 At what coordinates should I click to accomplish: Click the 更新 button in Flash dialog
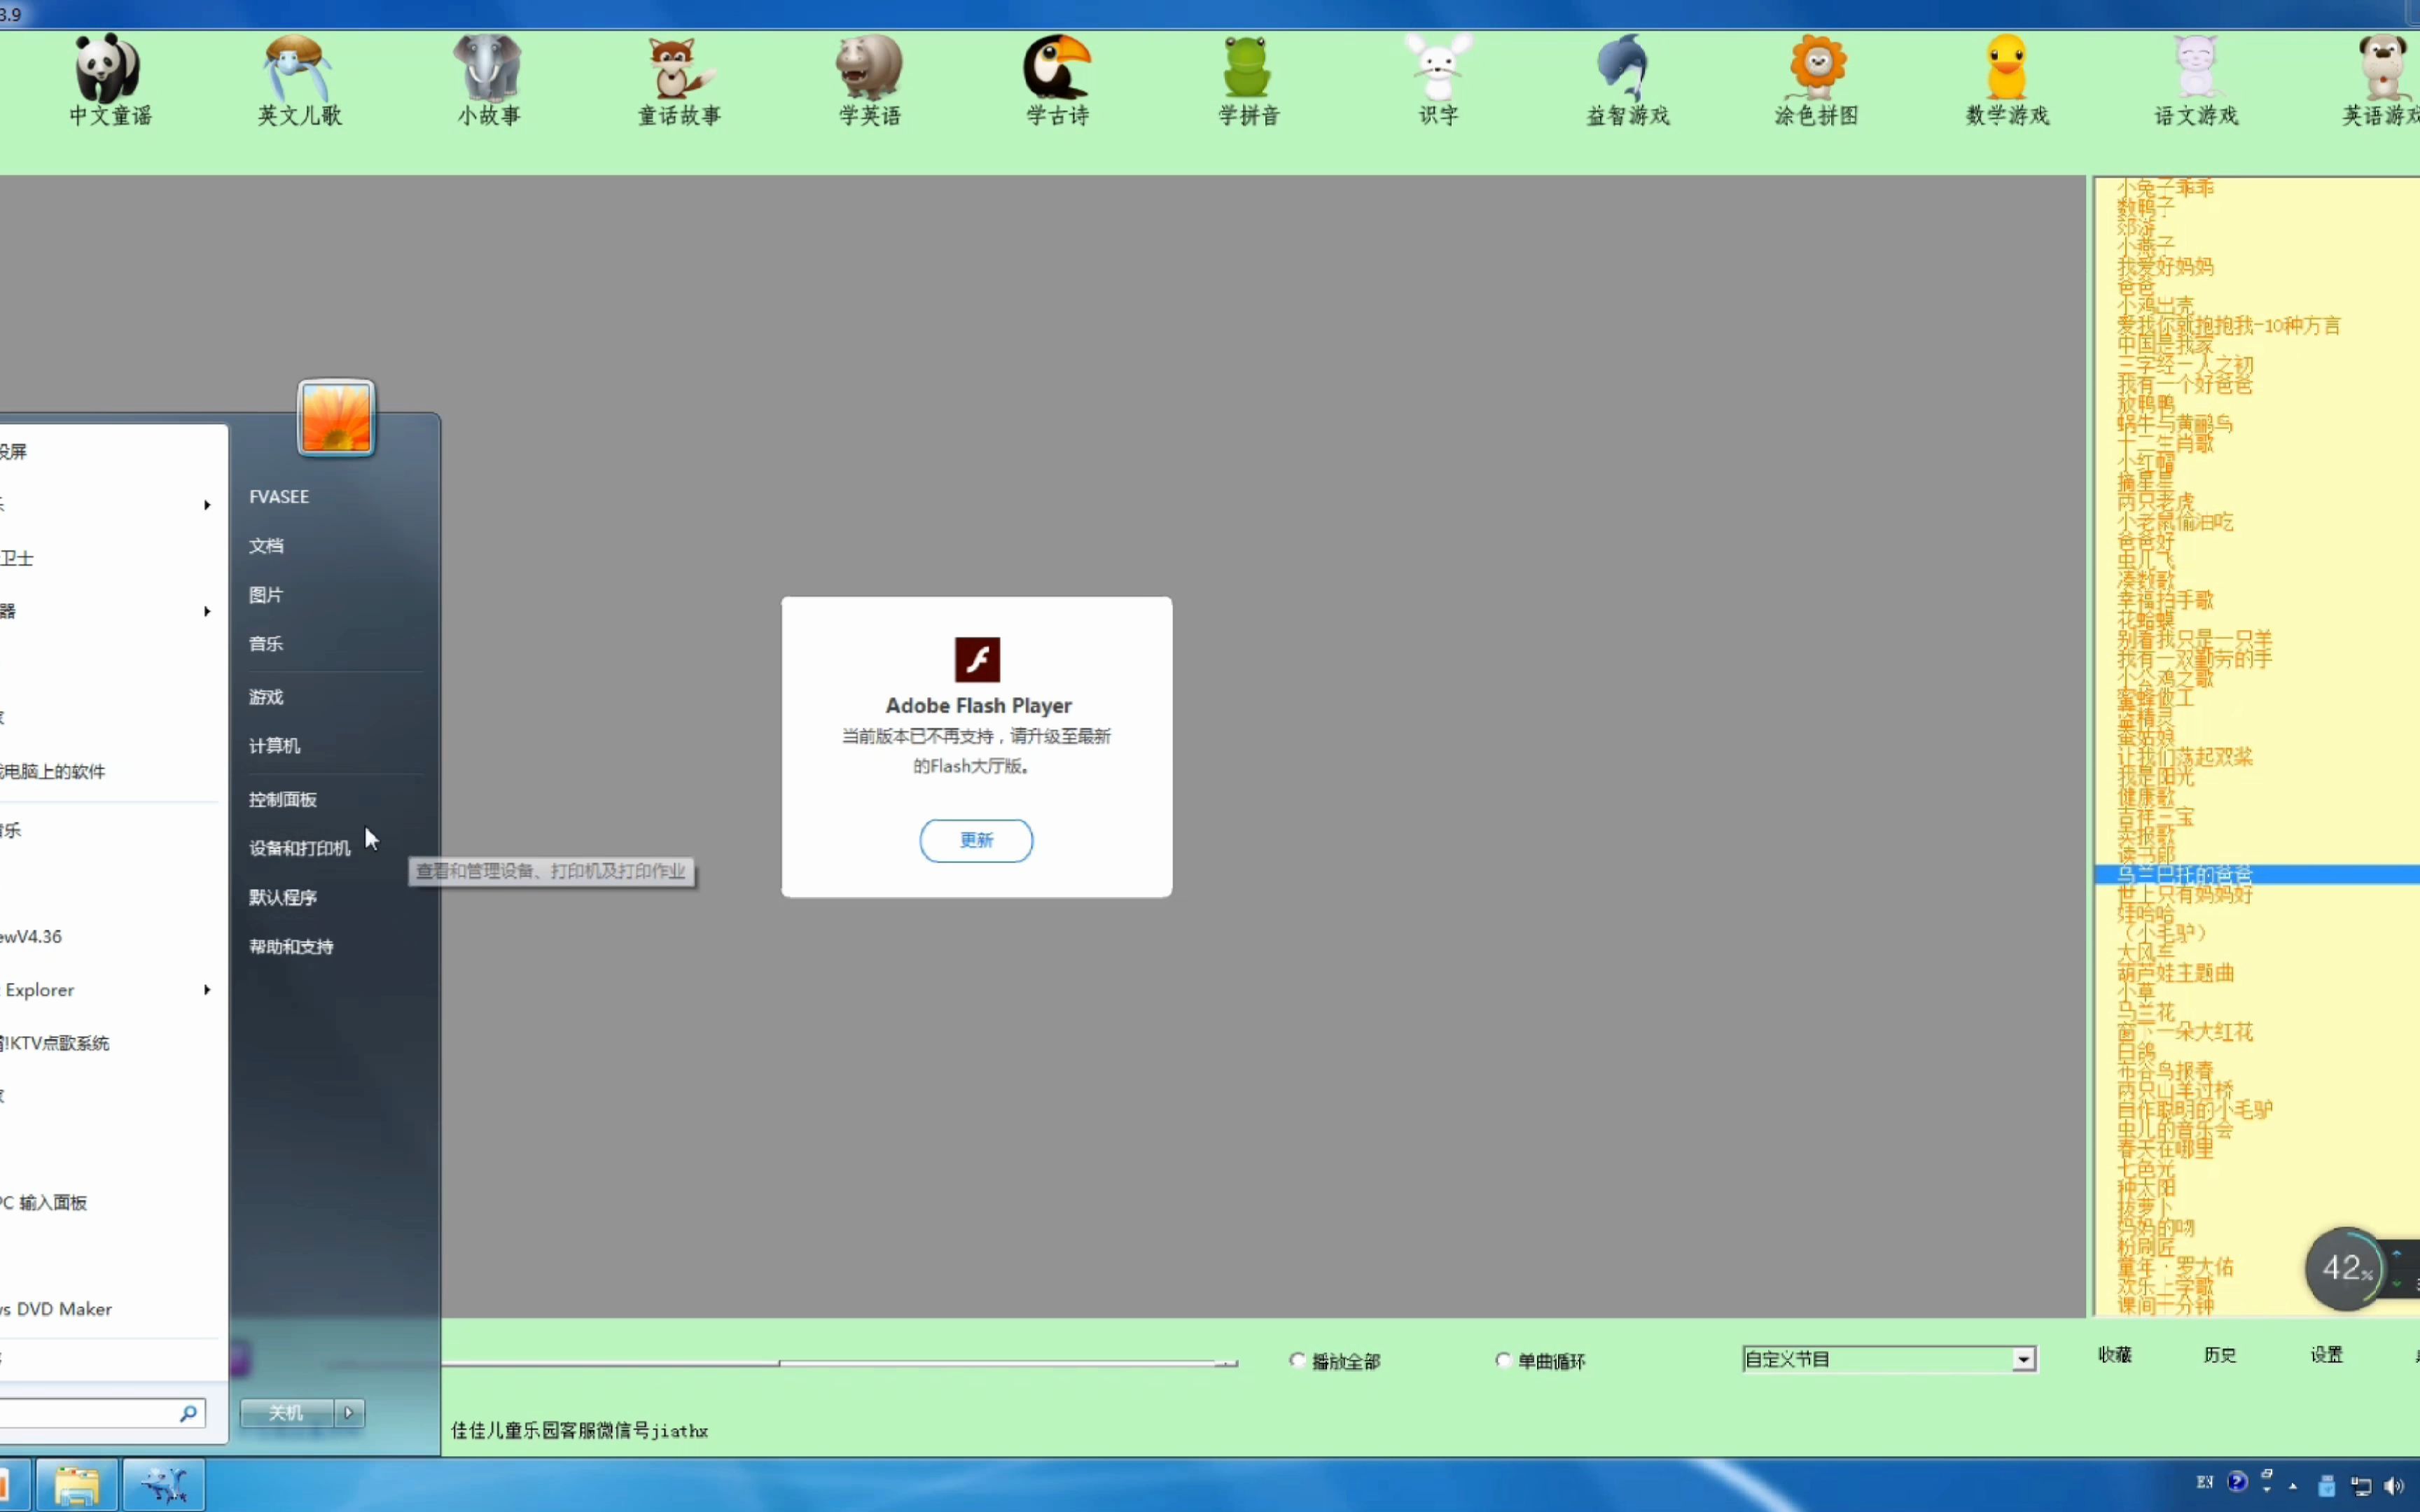coord(976,840)
